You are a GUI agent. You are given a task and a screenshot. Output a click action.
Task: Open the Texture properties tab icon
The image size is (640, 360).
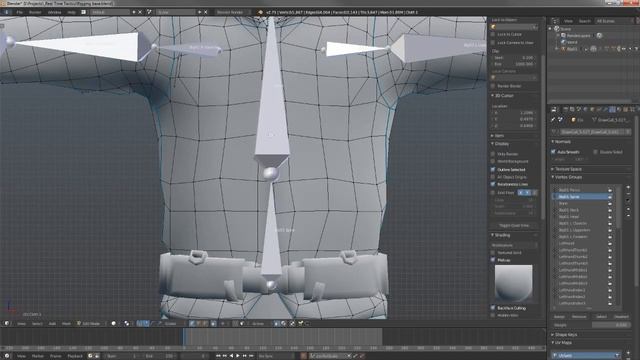pos(626,109)
